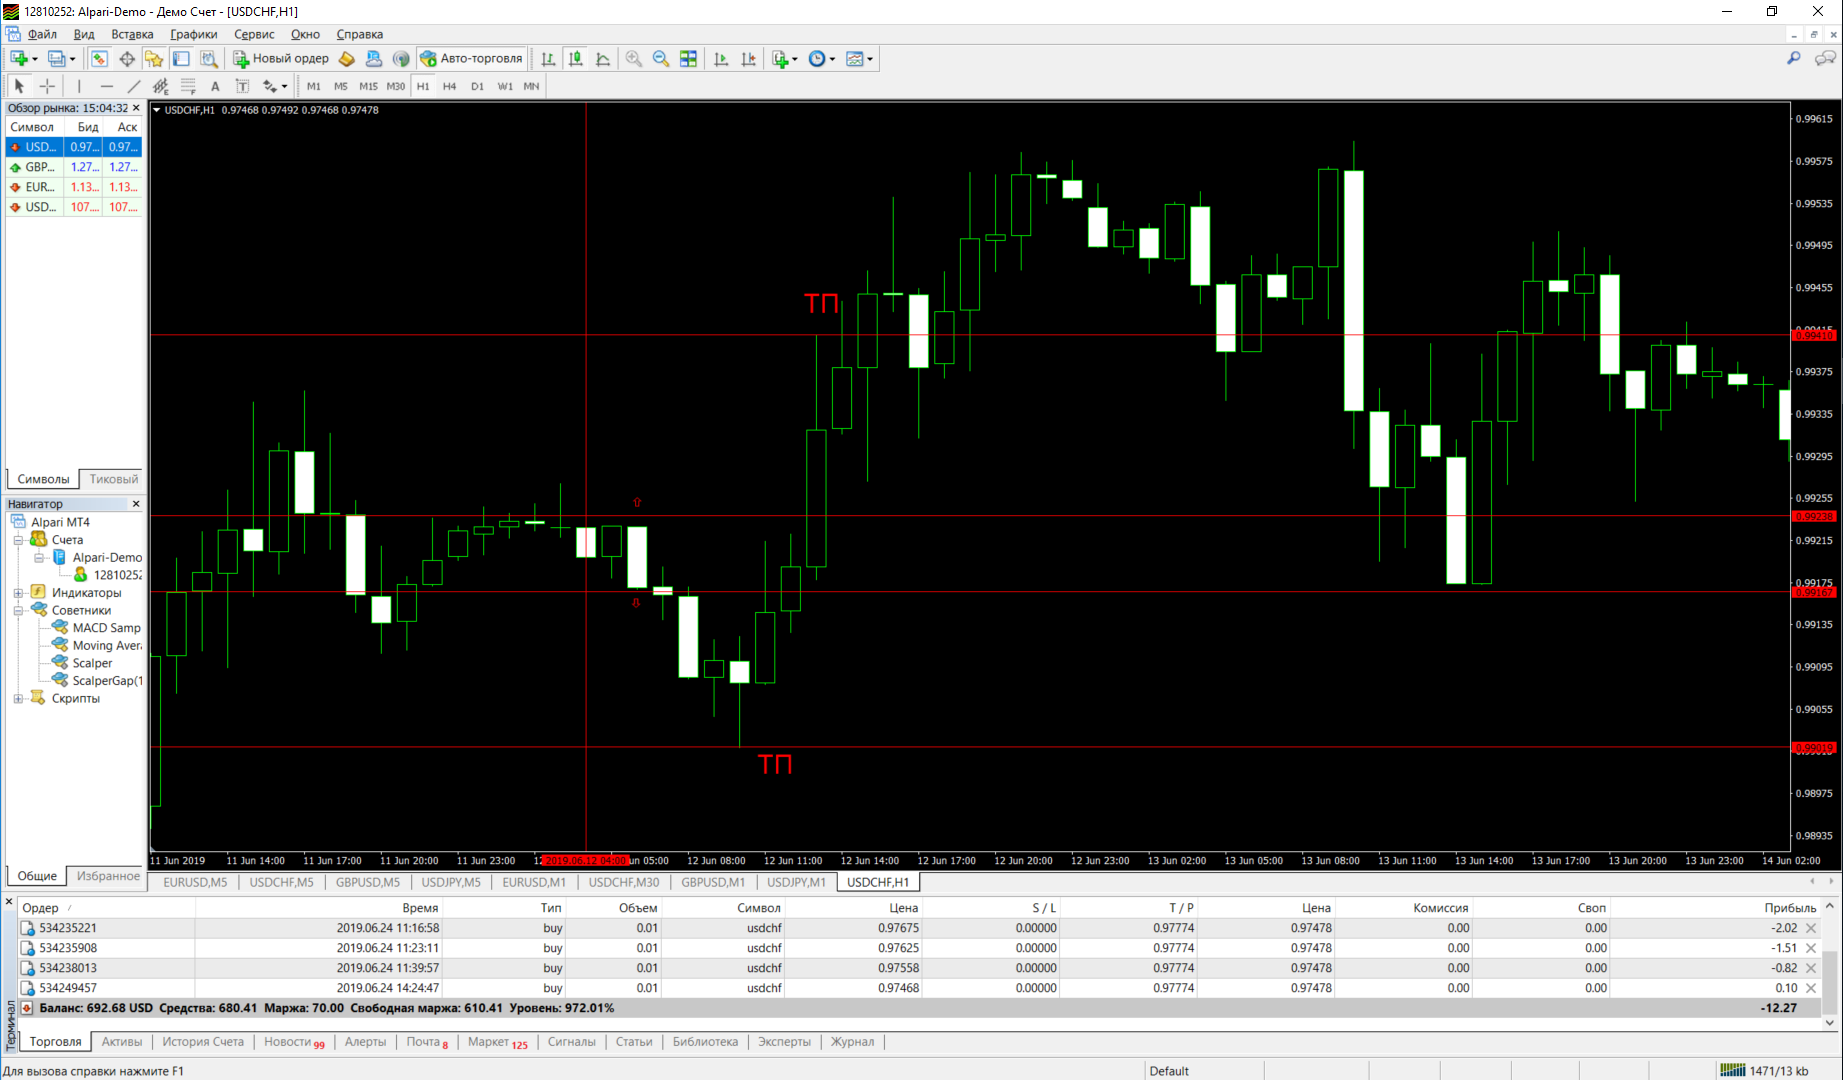Toggle the Market Watch window icon
Image resolution: width=1843 pixels, height=1080 pixels.
pos(99,59)
